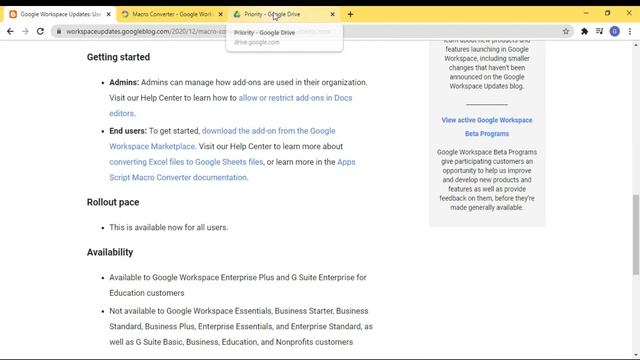Image resolution: width=640 pixels, height=360 pixels.
Task: Restore down the Chrome window
Action: point(607,13)
